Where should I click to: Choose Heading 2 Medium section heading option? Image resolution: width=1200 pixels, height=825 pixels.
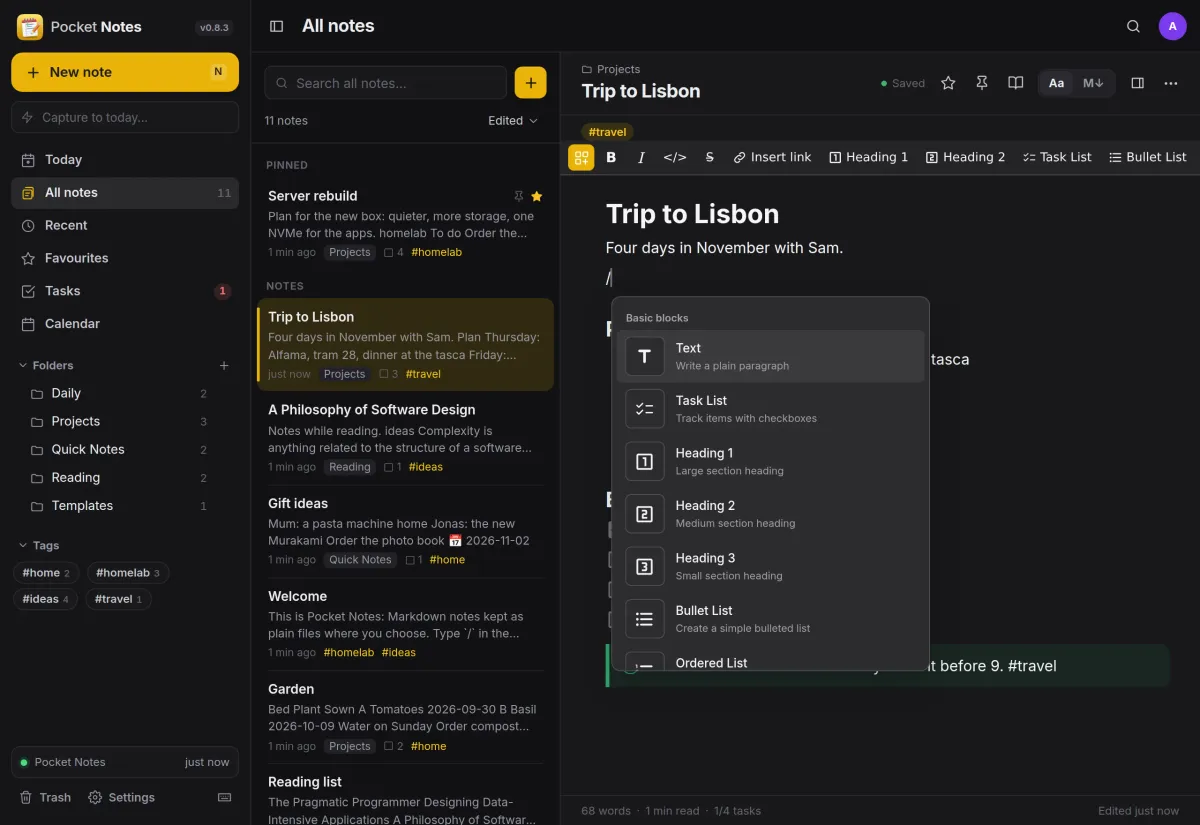point(770,514)
